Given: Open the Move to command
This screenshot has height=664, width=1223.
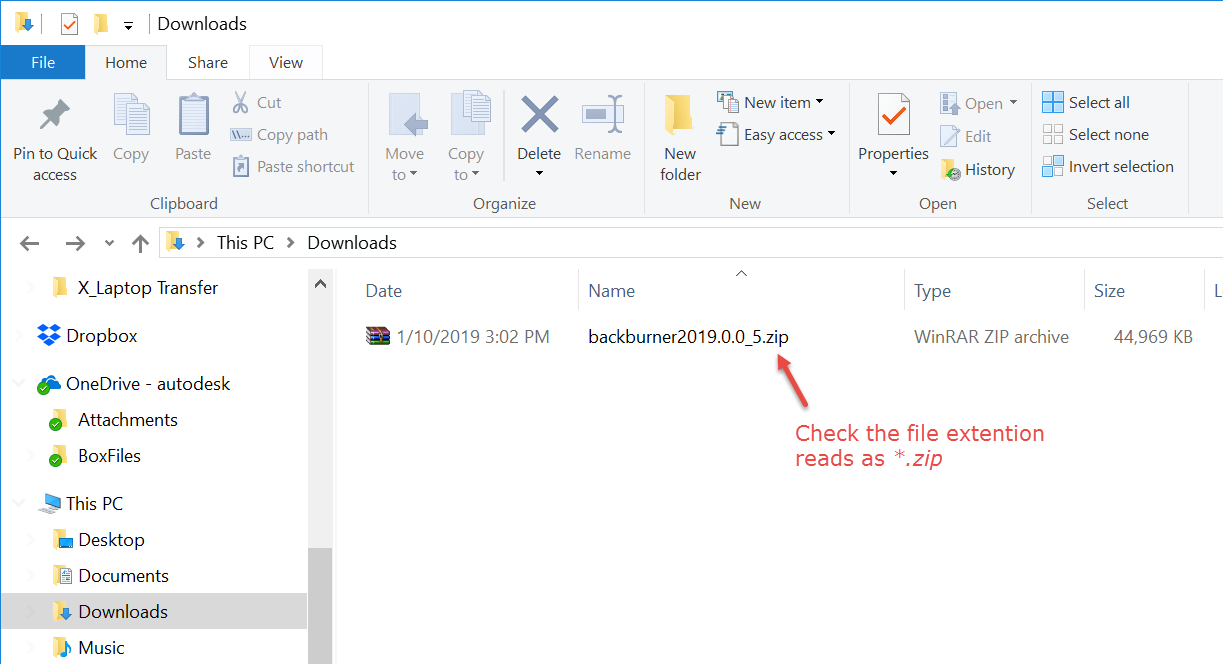Looking at the screenshot, I should [x=405, y=138].
